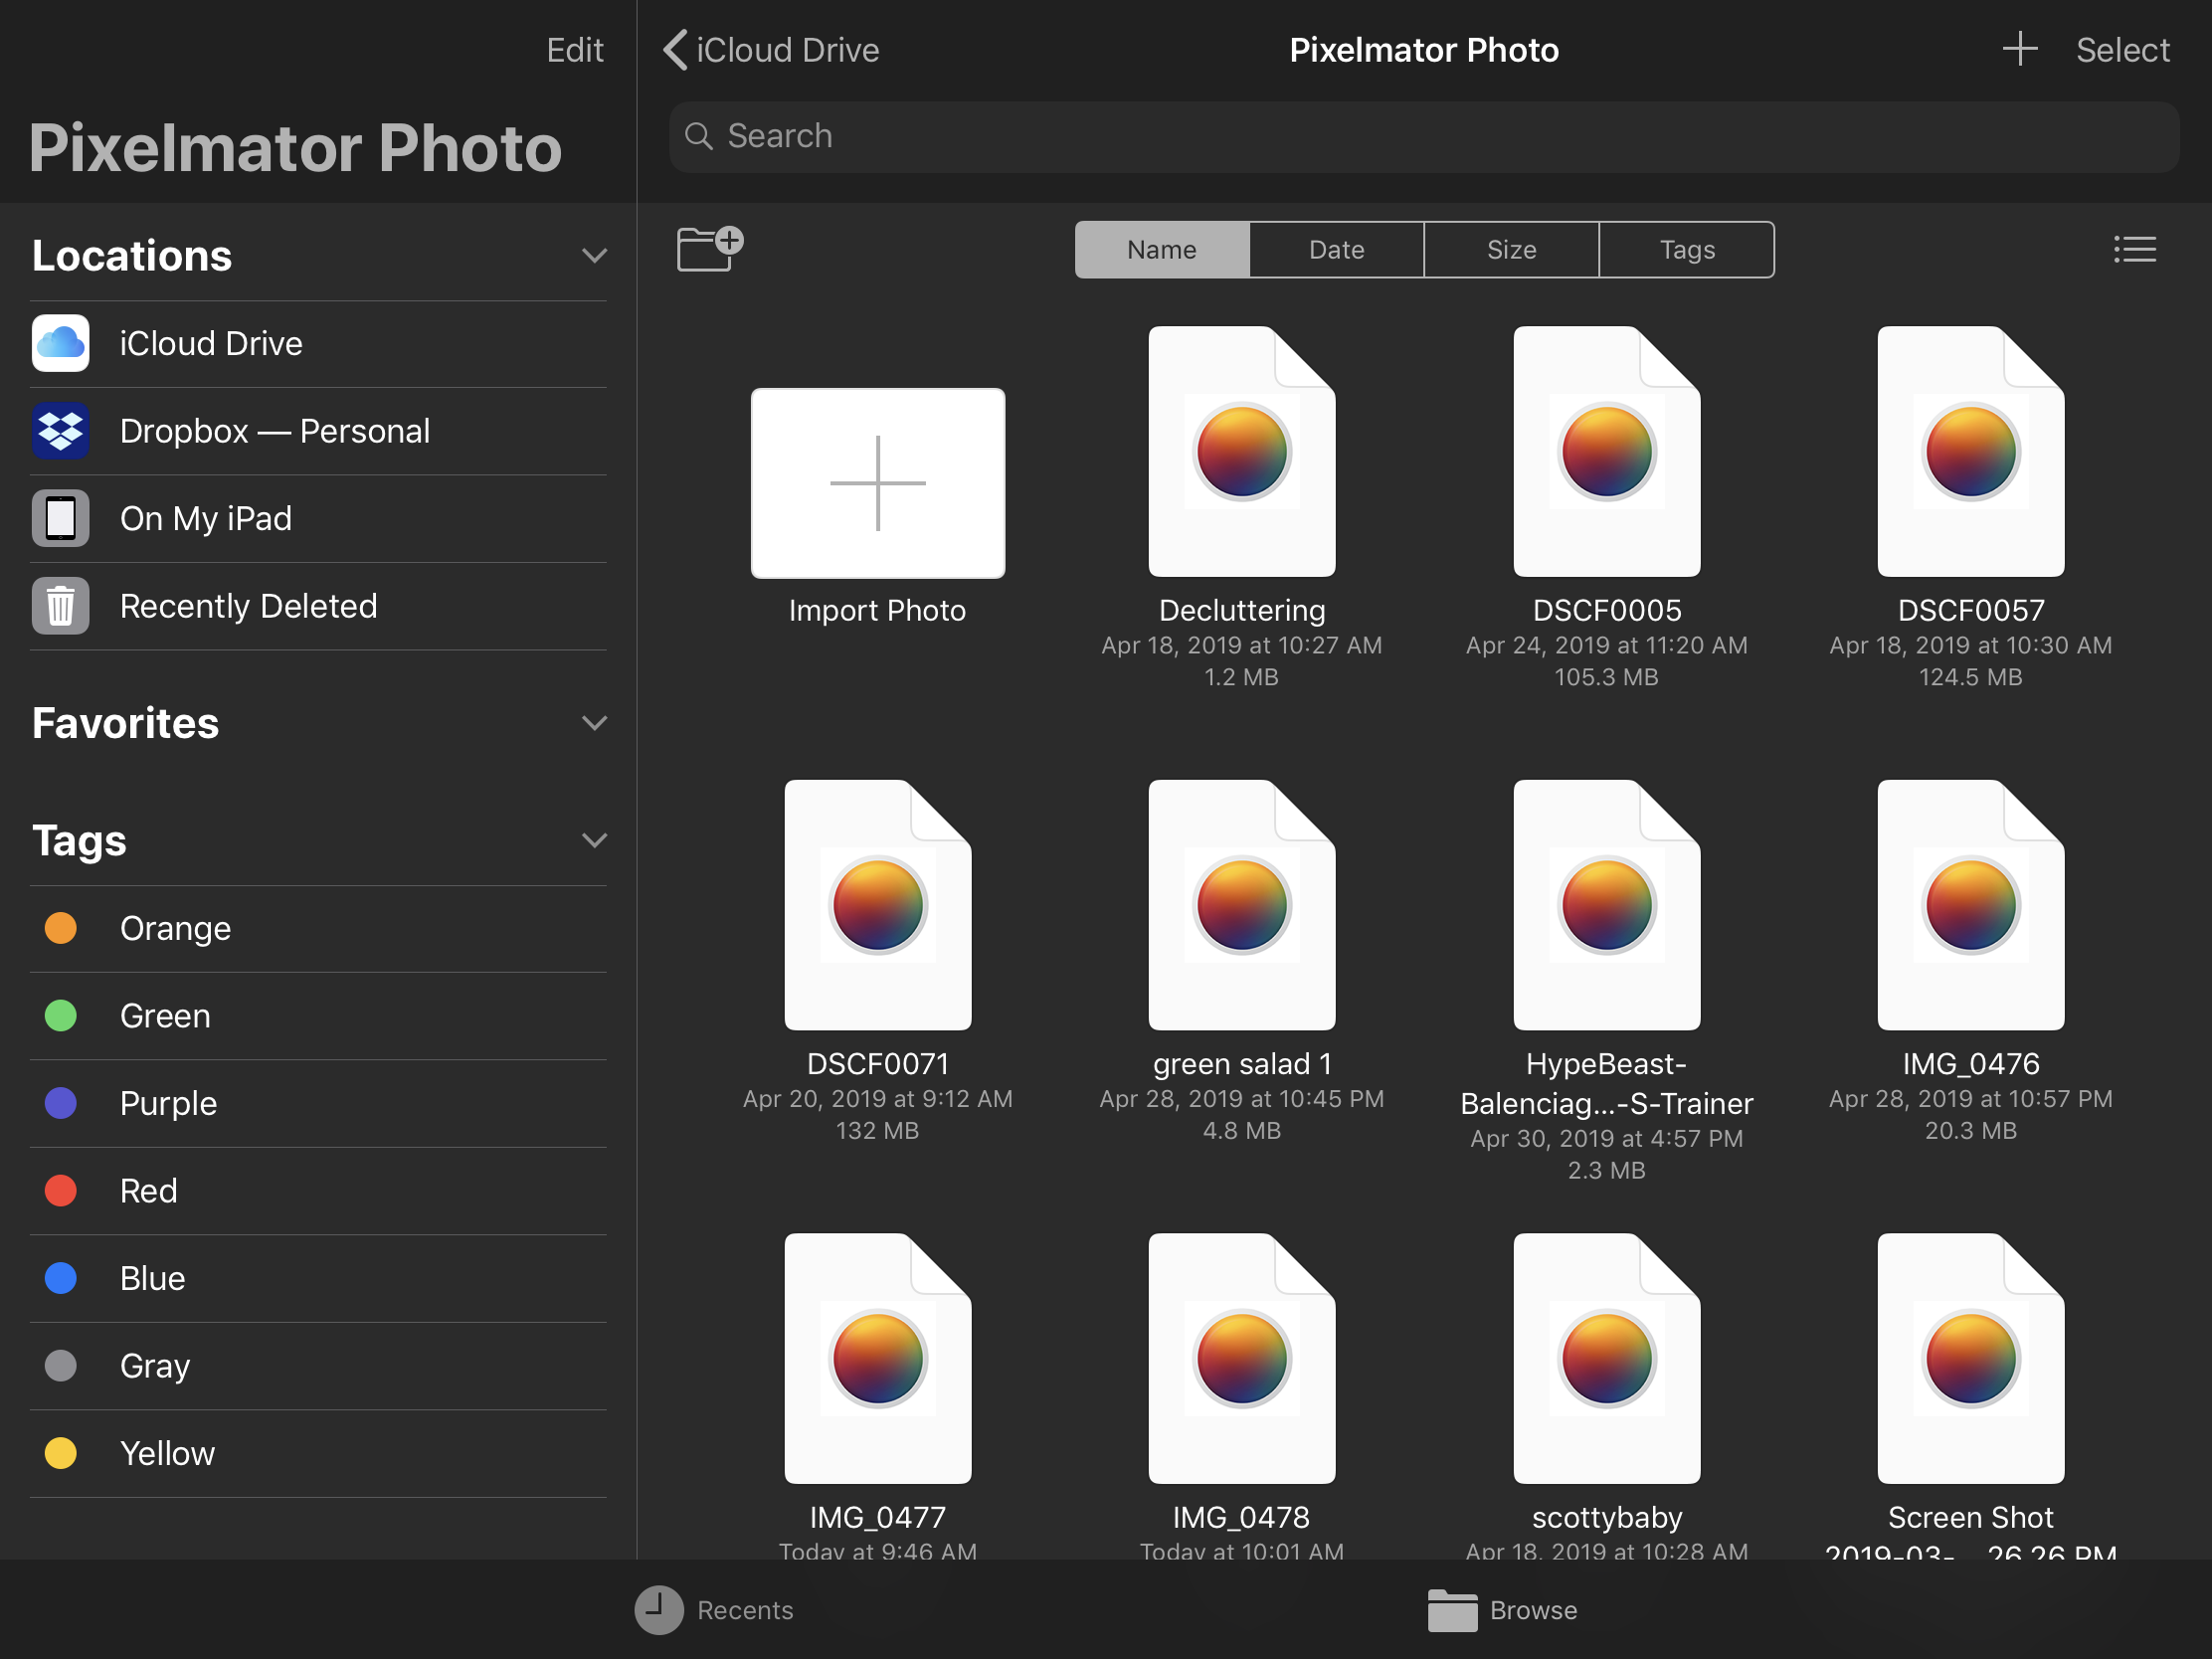The width and height of the screenshot is (2212, 1659).
Task: Open the Import Photo tile
Action: click(877, 483)
